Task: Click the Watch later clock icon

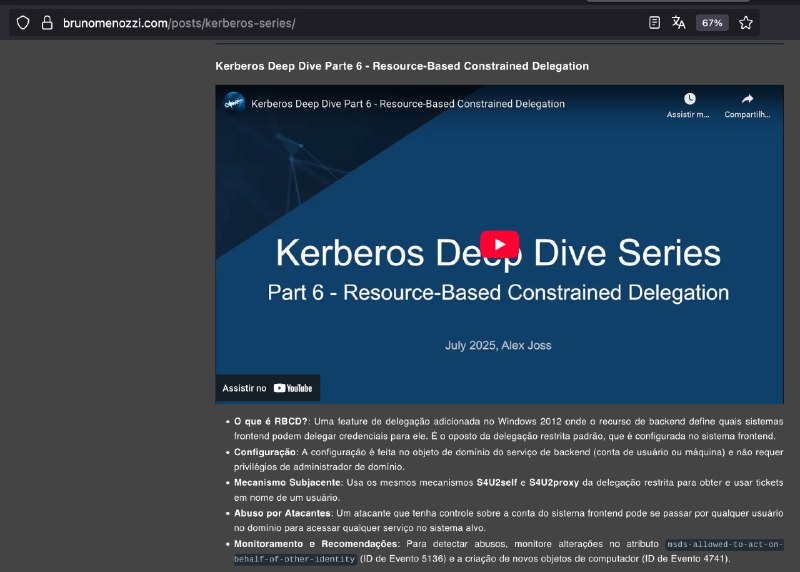Action: coord(689,99)
